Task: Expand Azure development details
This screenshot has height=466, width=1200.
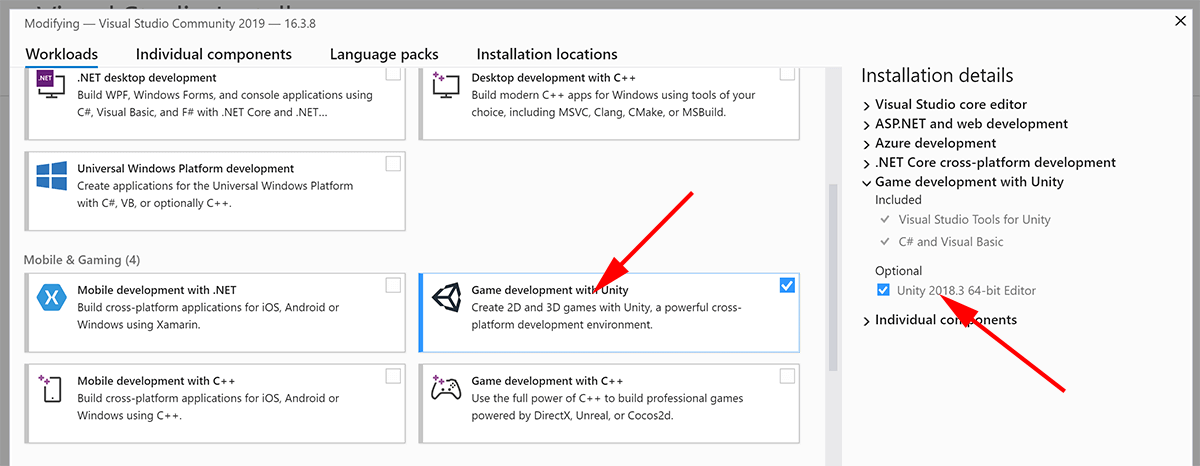Action: tap(866, 143)
